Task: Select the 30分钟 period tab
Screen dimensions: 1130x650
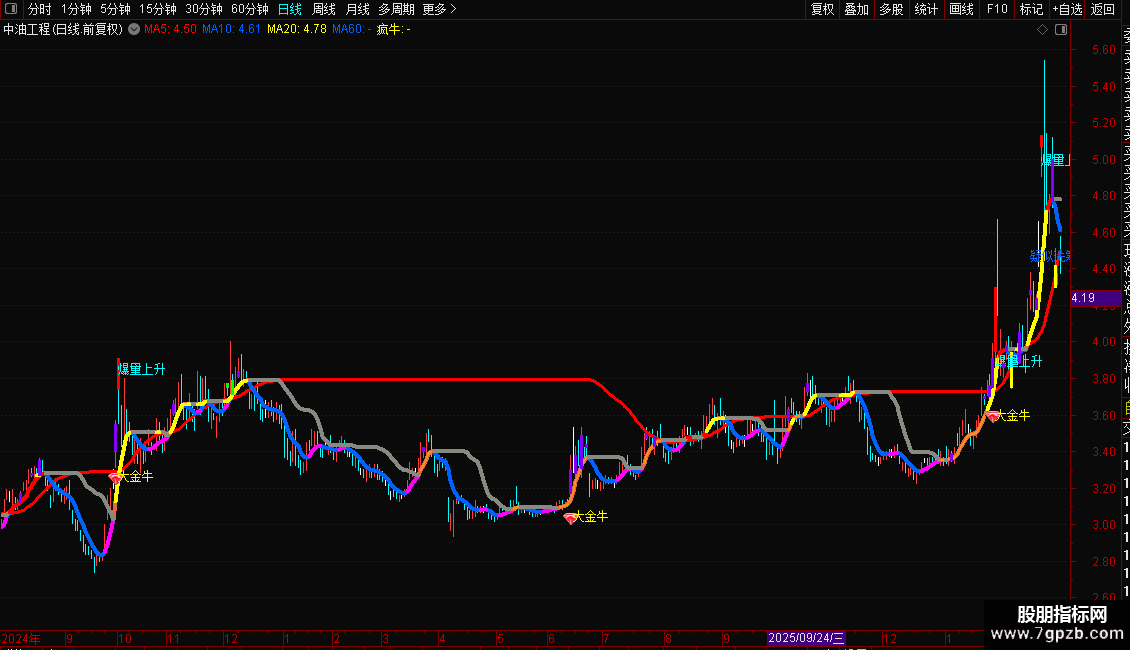Action: (204, 9)
